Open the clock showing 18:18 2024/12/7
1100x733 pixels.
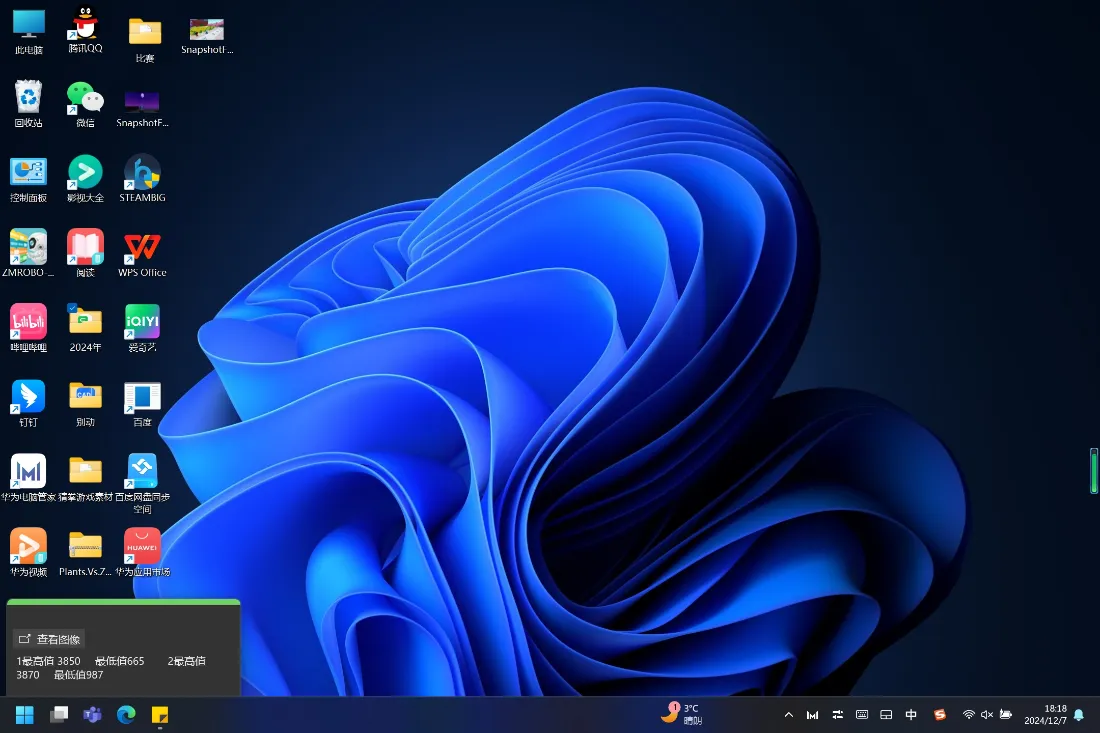(1045, 715)
